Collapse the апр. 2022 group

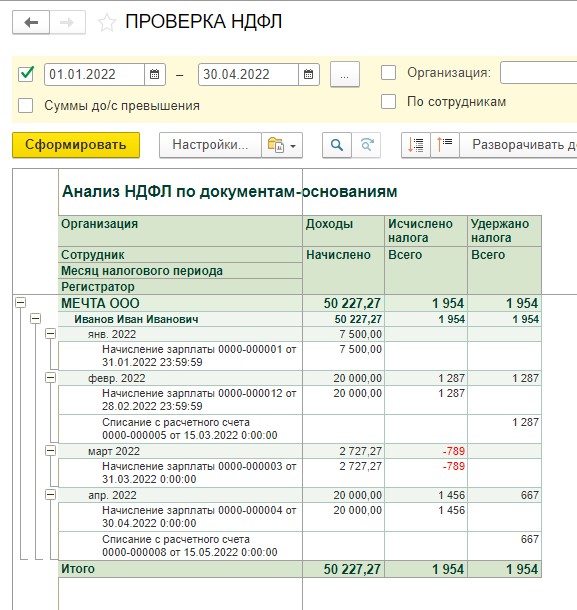pos(51,494)
